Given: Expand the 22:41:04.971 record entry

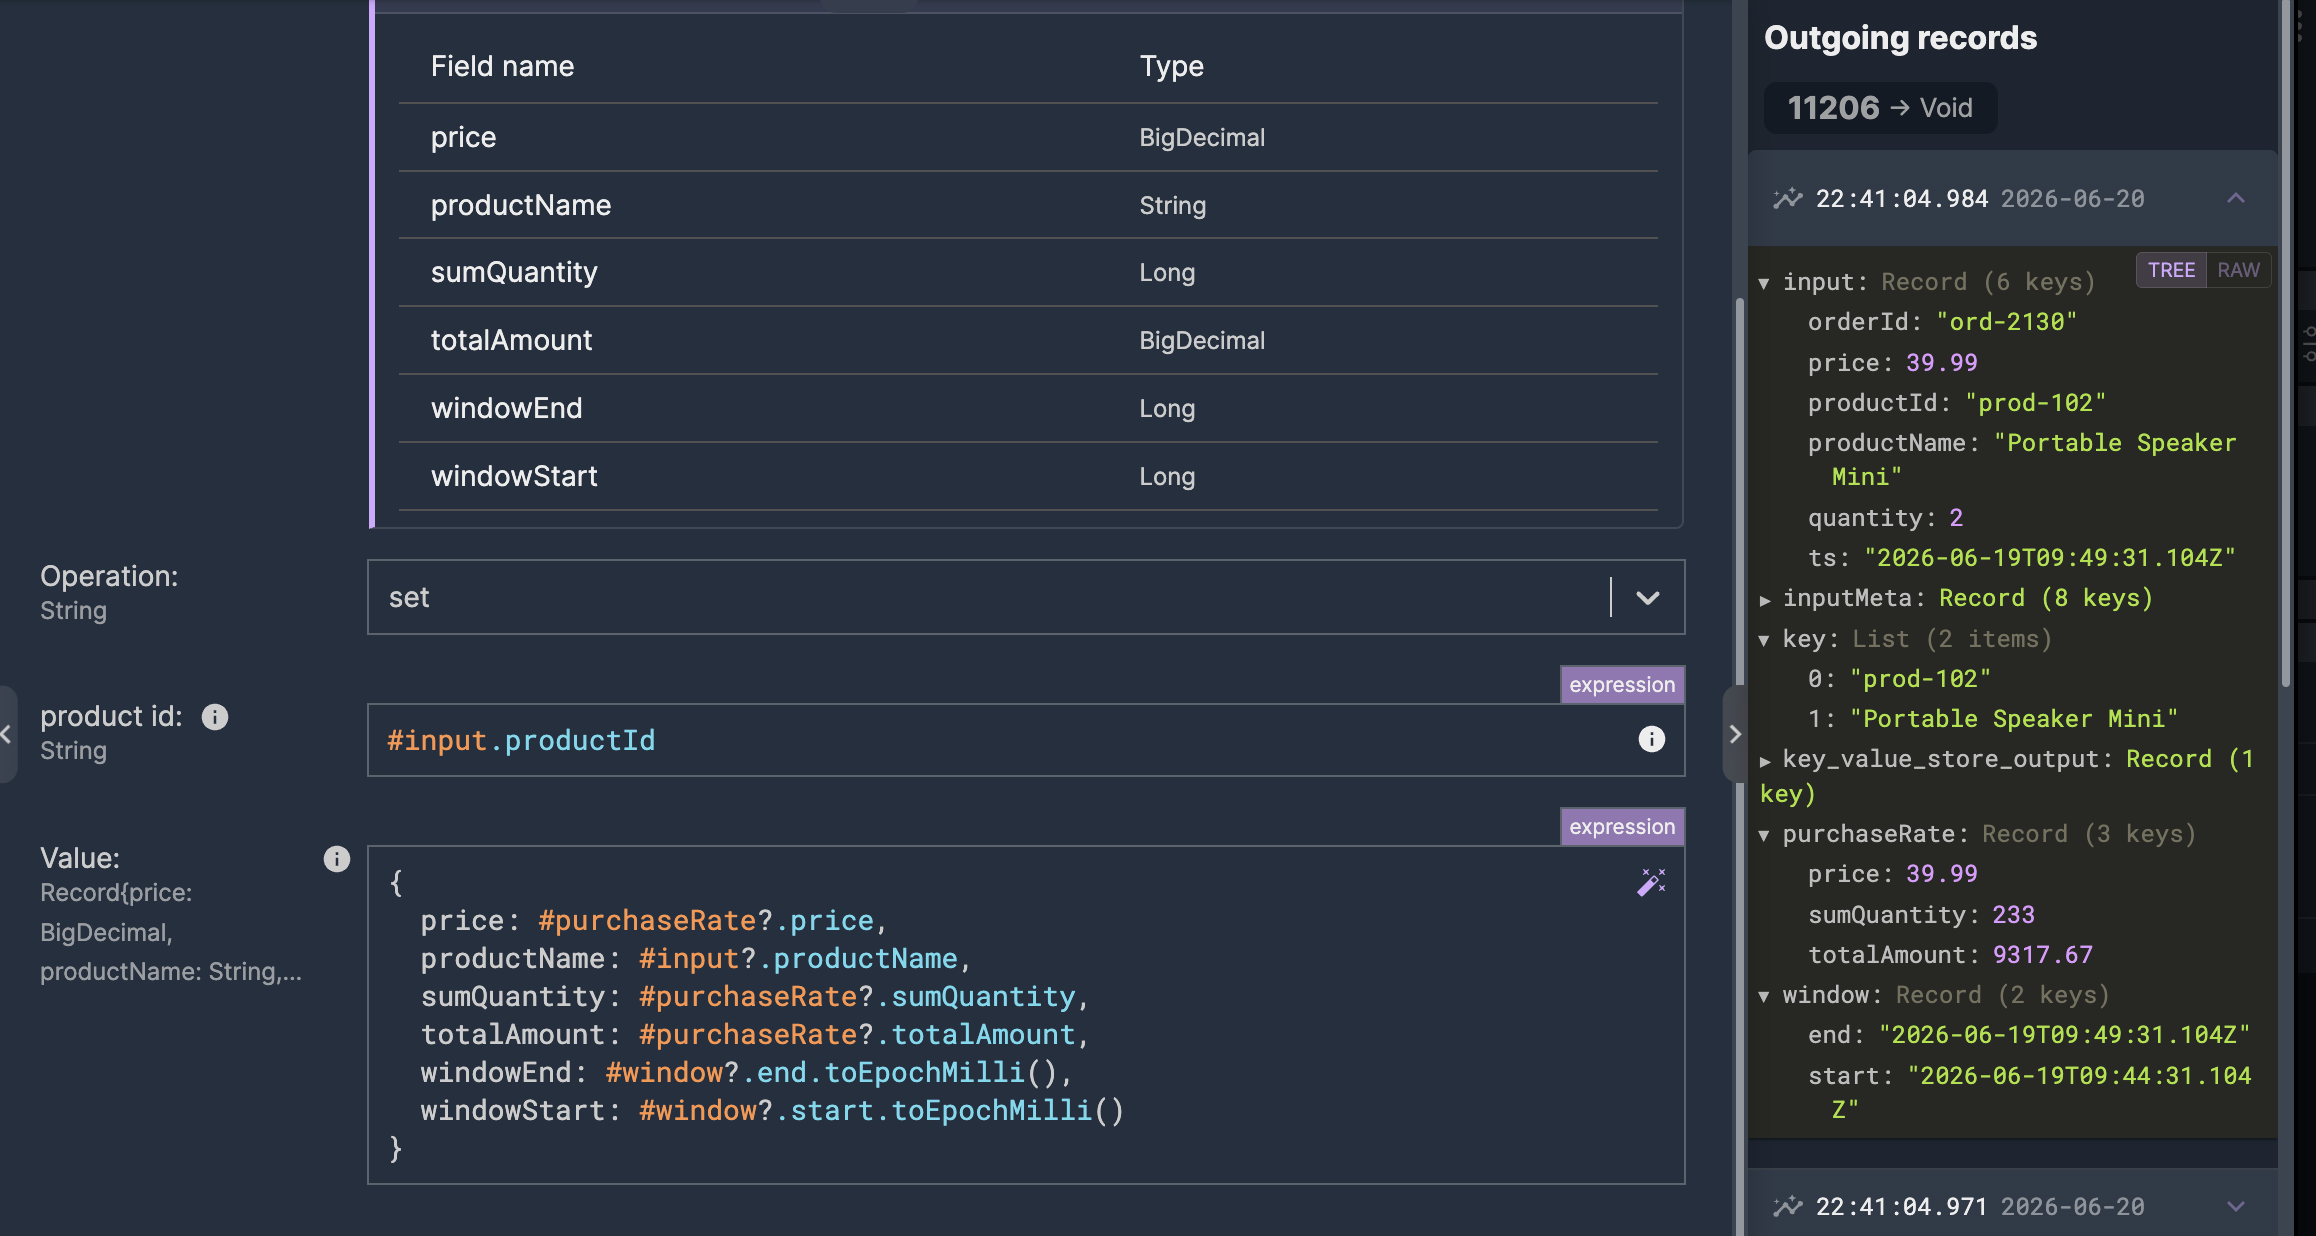Looking at the screenshot, I should tap(2236, 1207).
